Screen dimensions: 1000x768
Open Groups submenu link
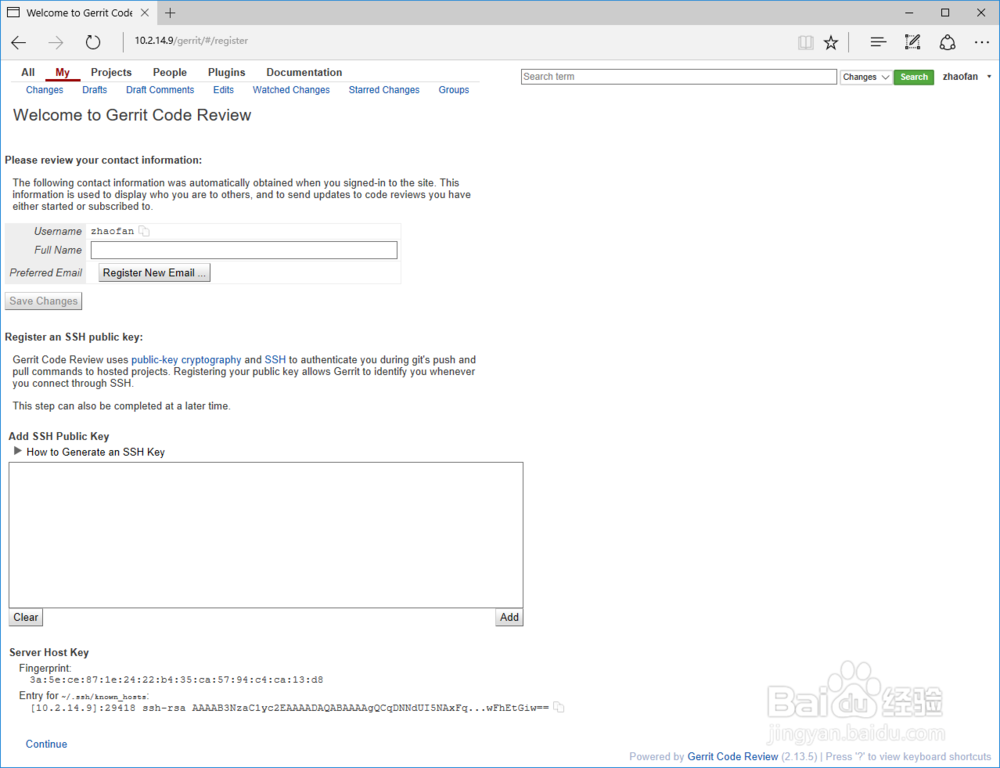click(x=453, y=90)
